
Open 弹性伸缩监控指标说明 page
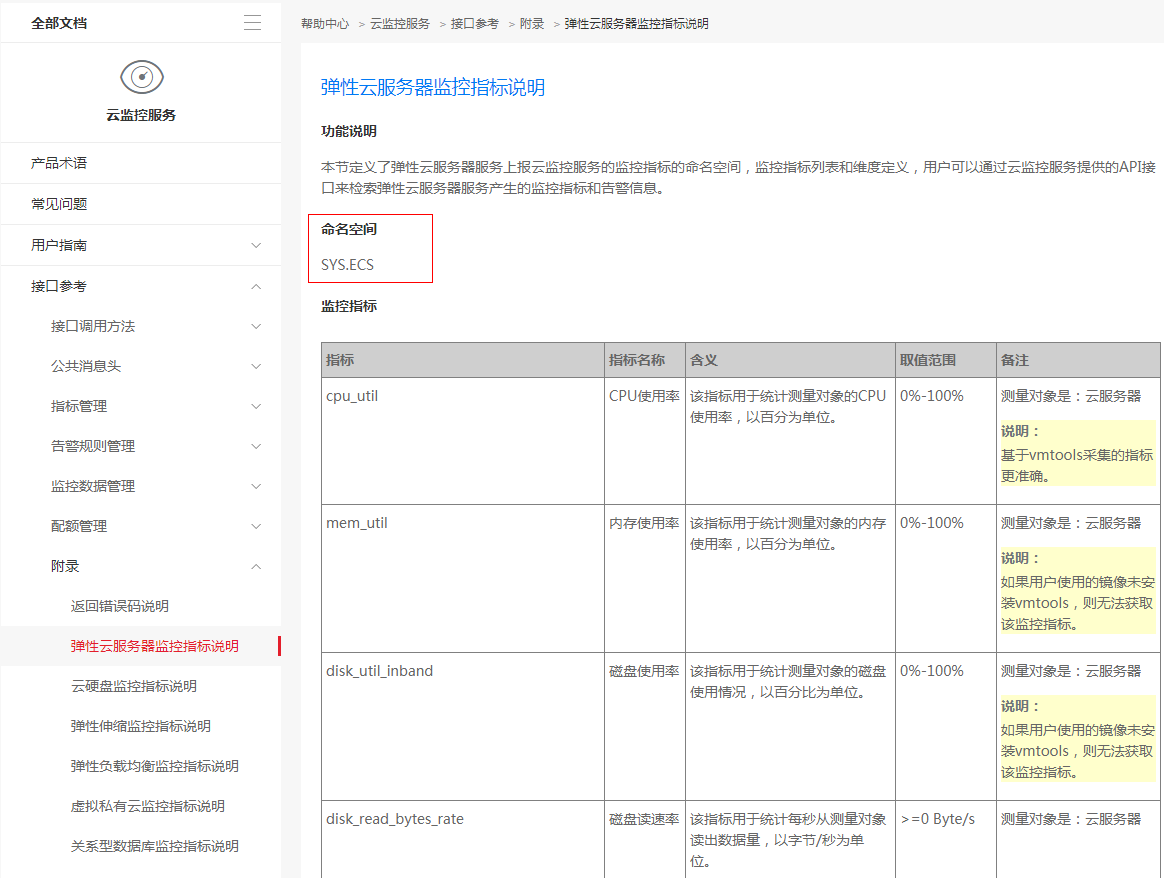pos(141,727)
